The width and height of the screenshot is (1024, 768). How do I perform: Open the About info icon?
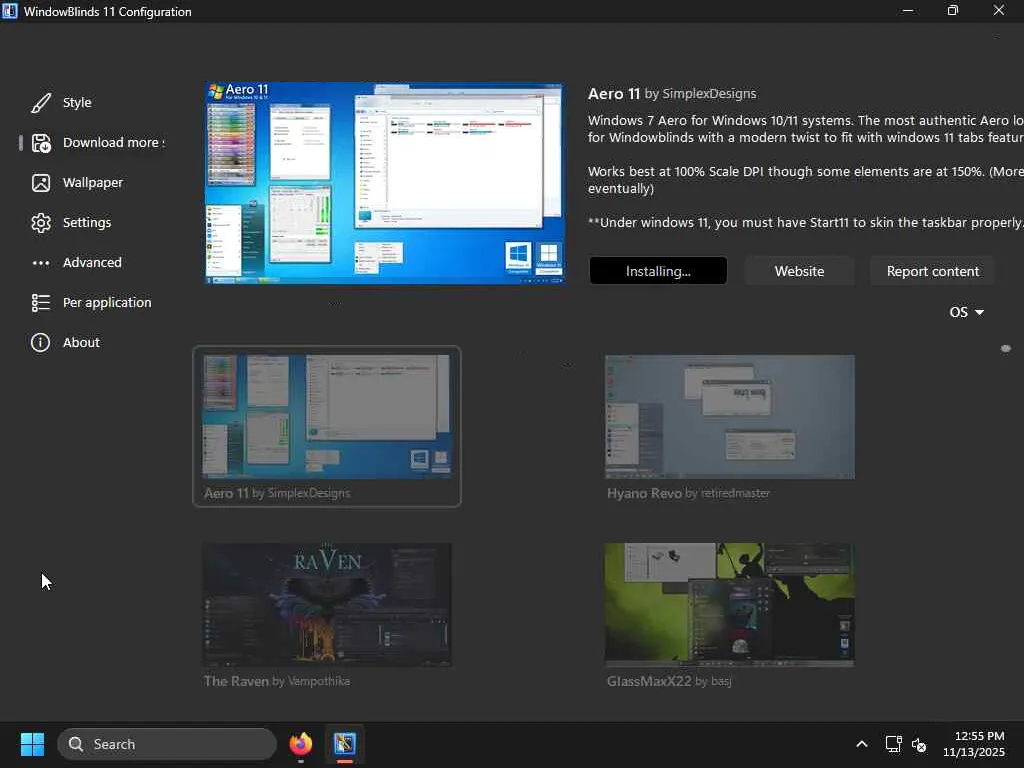point(40,342)
